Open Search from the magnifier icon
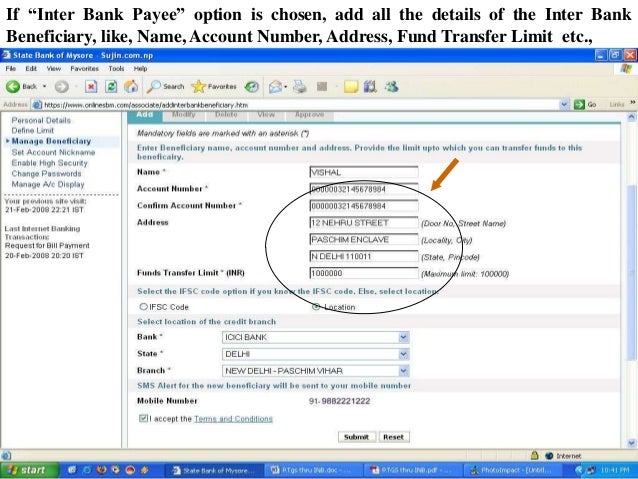The width and height of the screenshot is (638, 479). coord(166,86)
